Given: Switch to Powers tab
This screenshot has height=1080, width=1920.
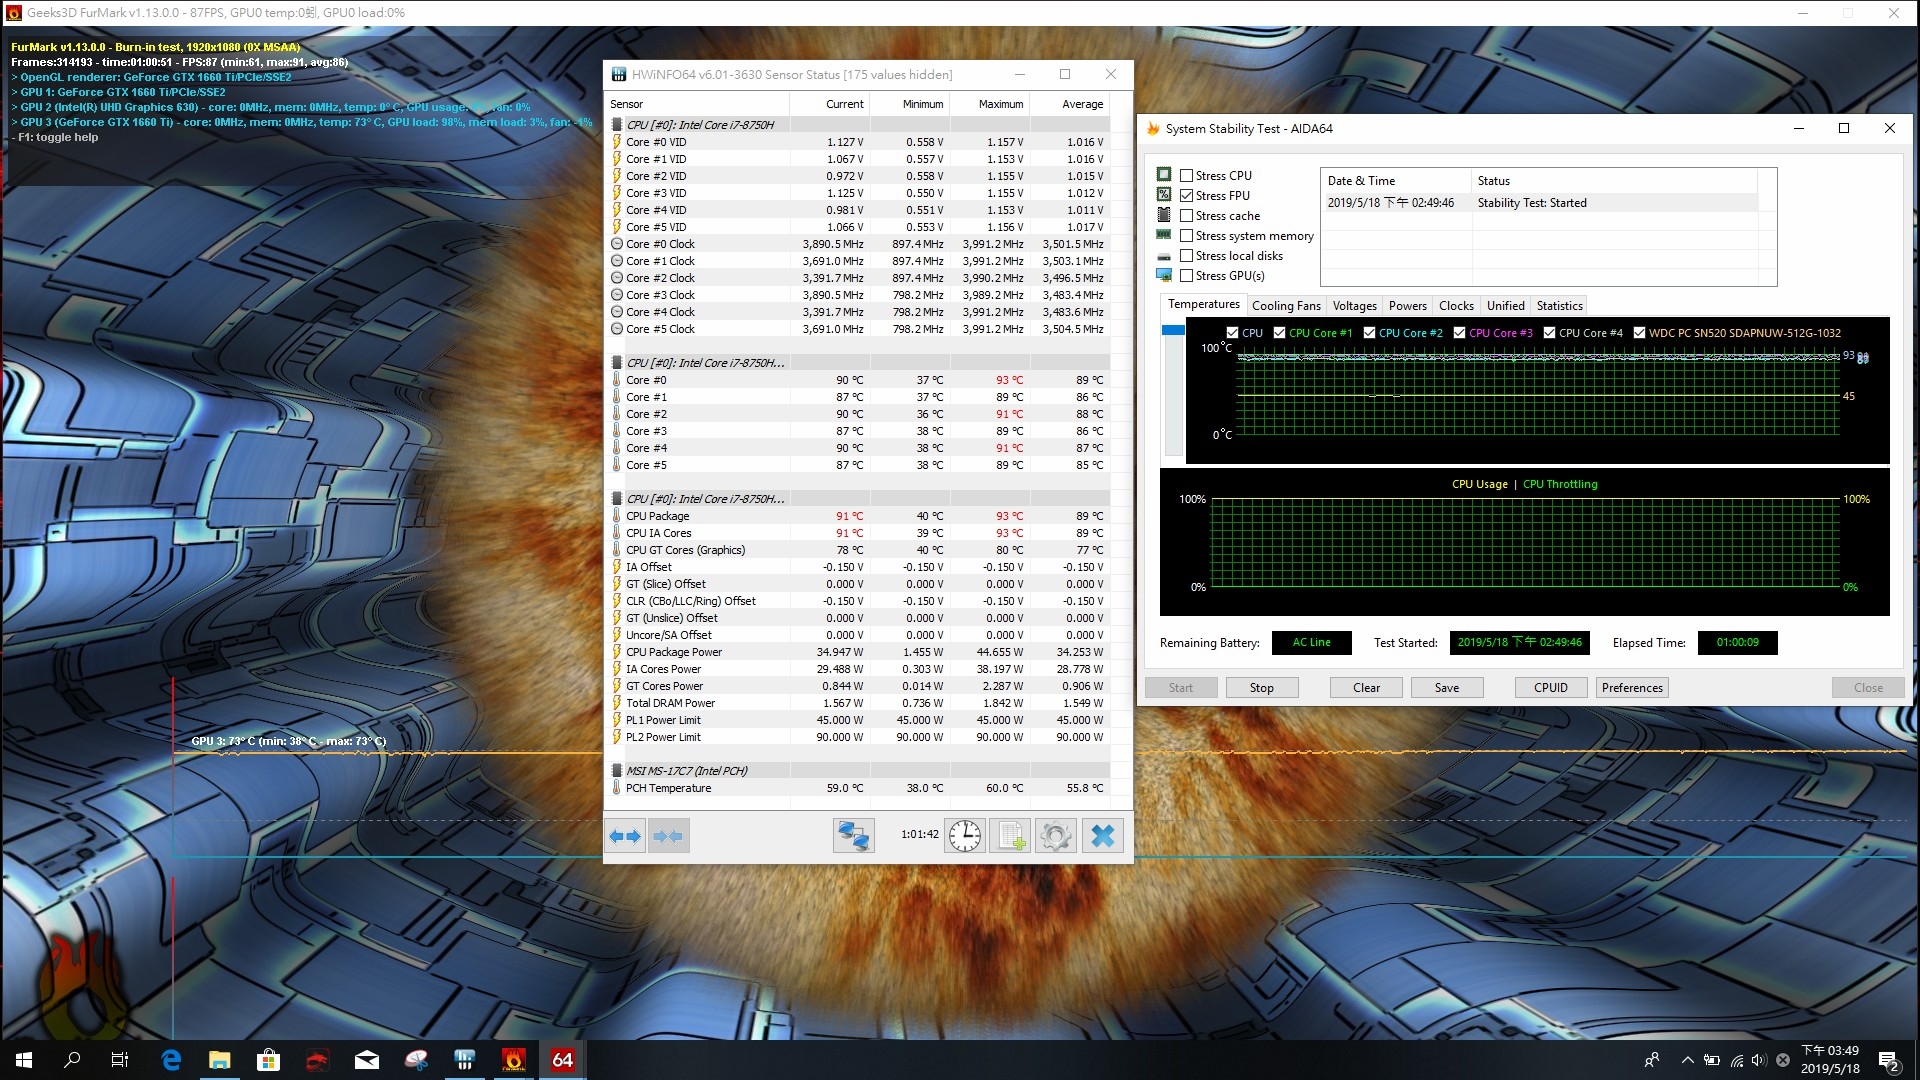Looking at the screenshot, I should click(x=1407, y=306).
